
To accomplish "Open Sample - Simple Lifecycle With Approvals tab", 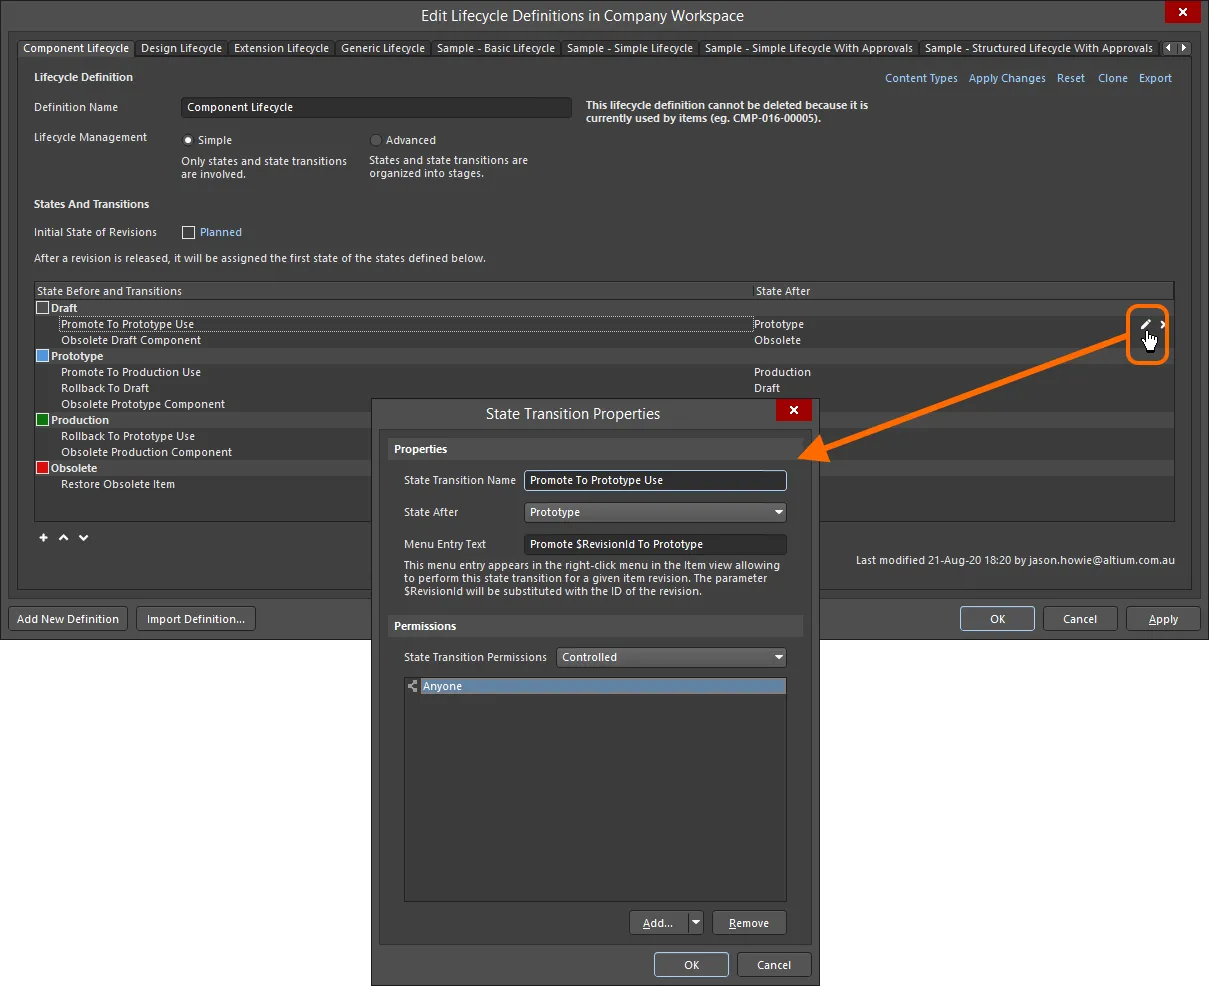I will pyautogui.click(x=809, y=48).
